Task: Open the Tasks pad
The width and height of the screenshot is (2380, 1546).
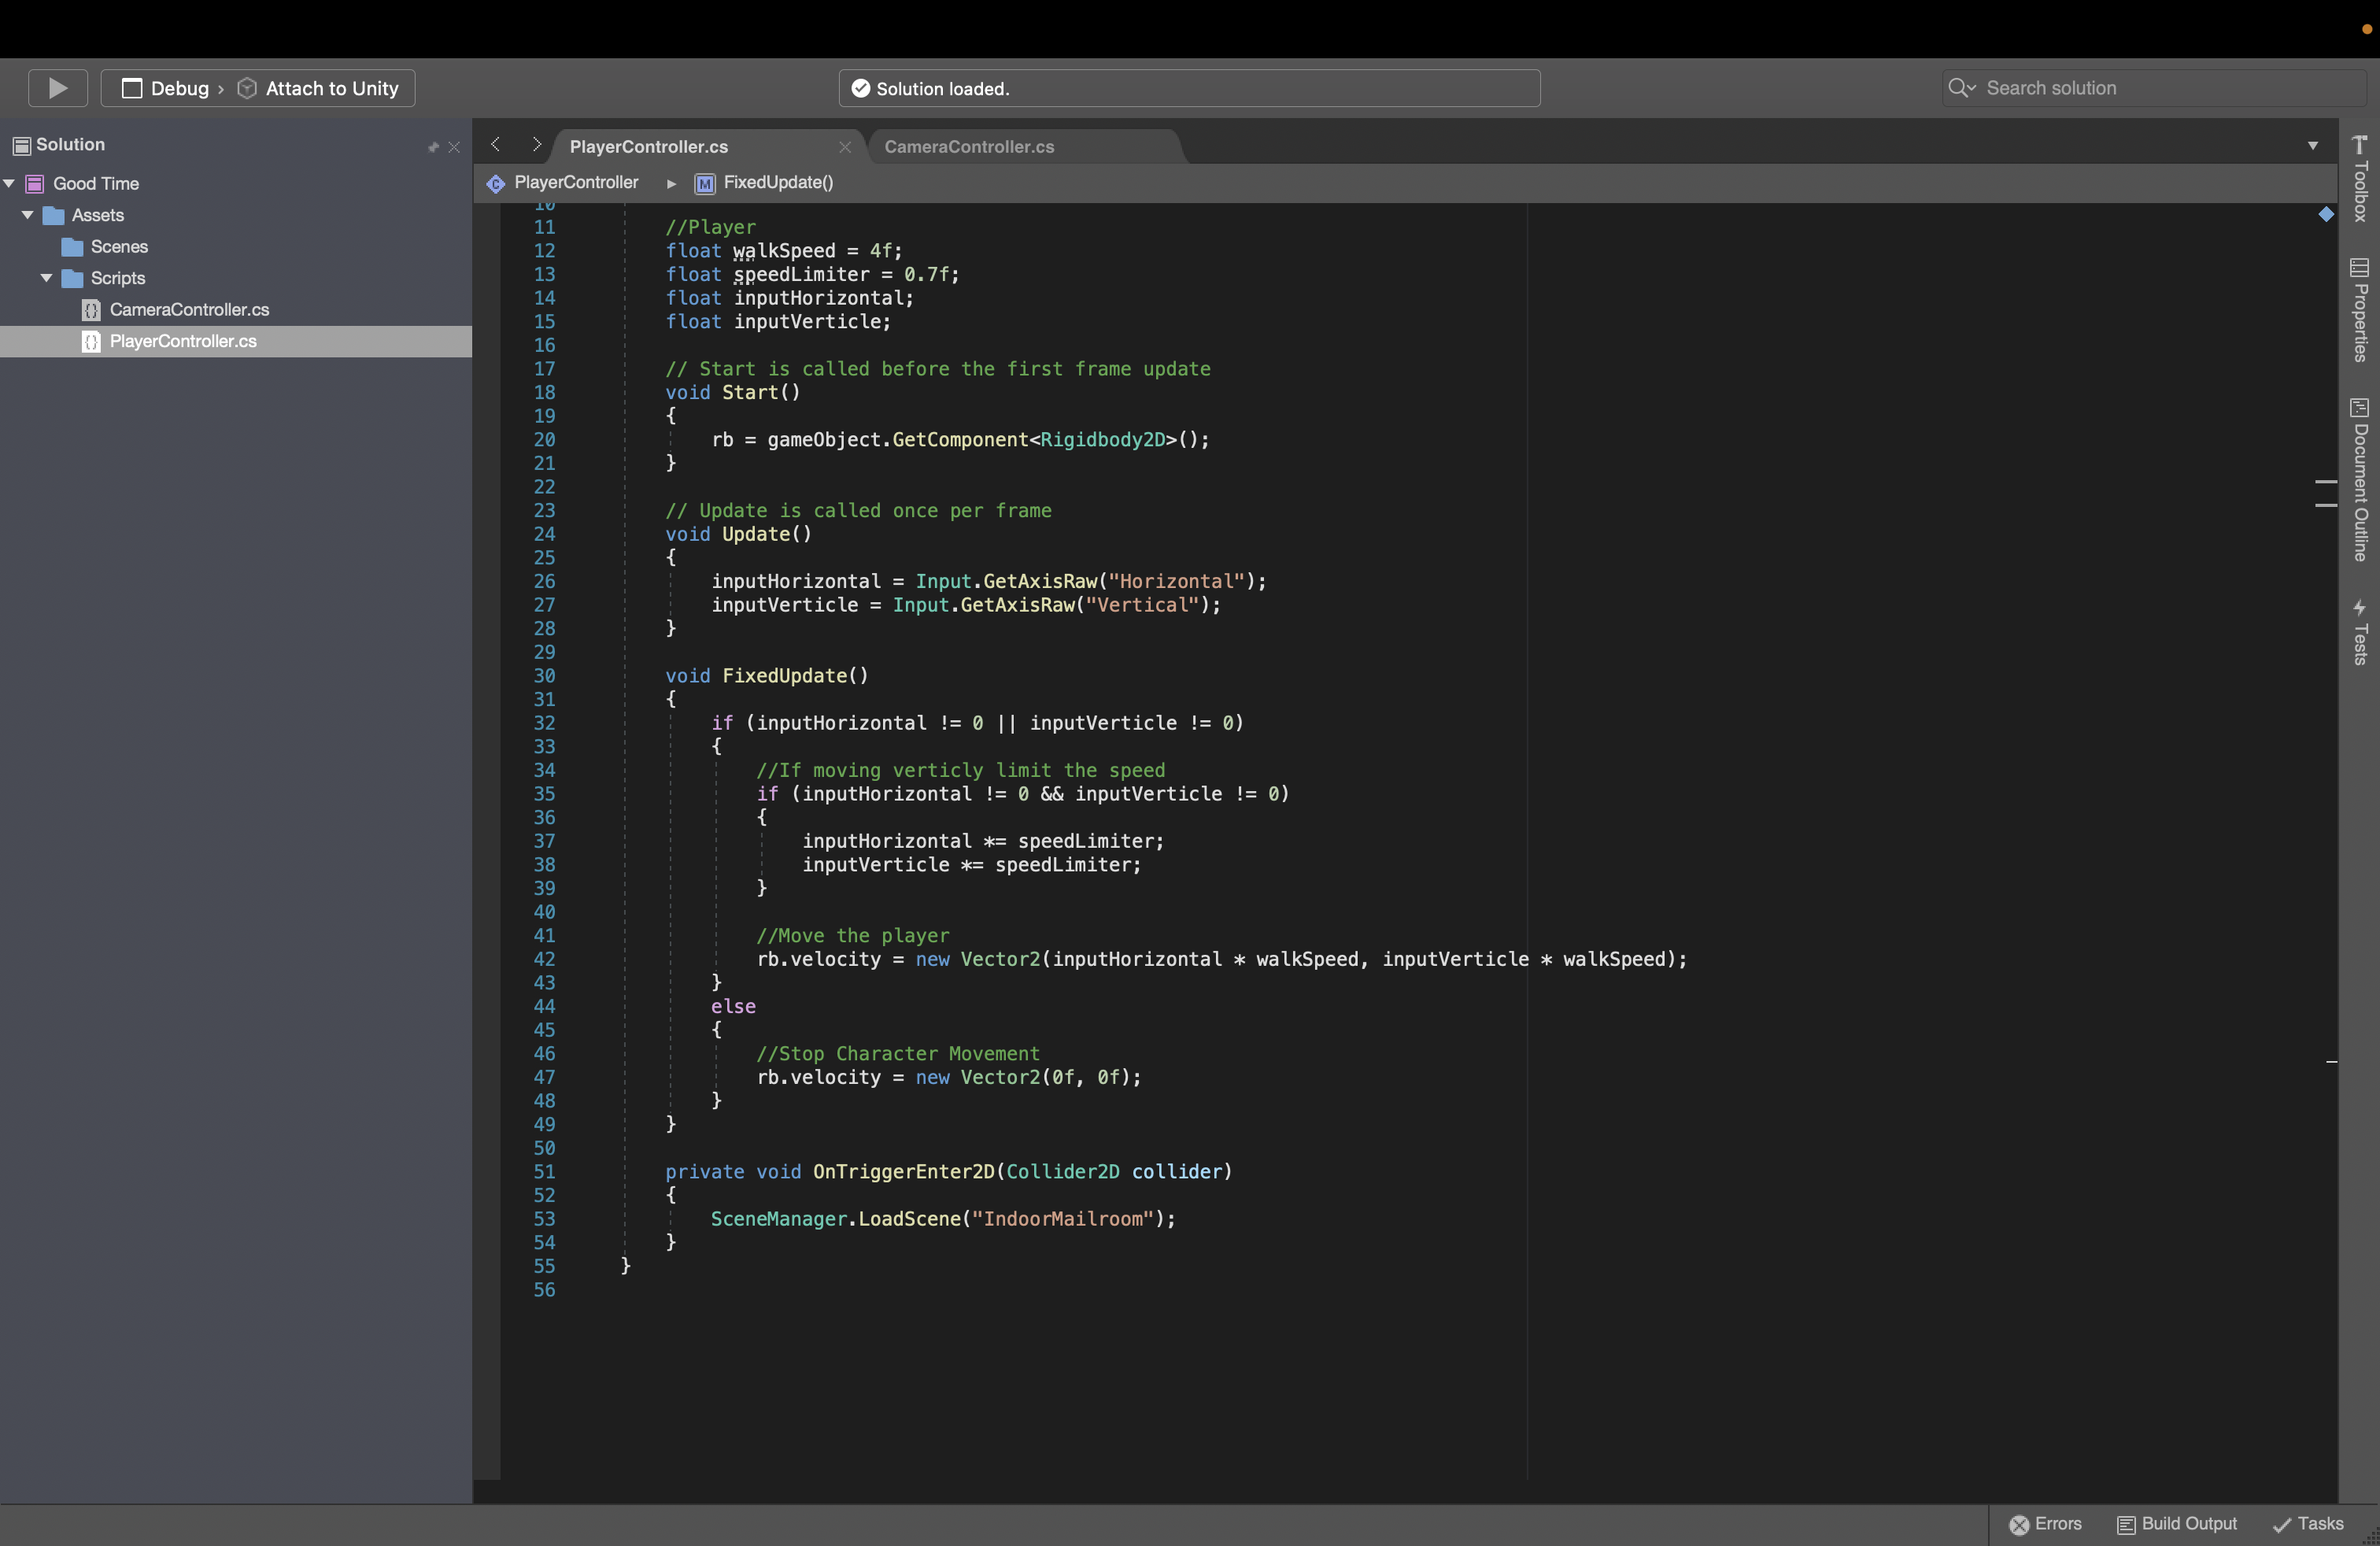Action: pos(2308,1524)
